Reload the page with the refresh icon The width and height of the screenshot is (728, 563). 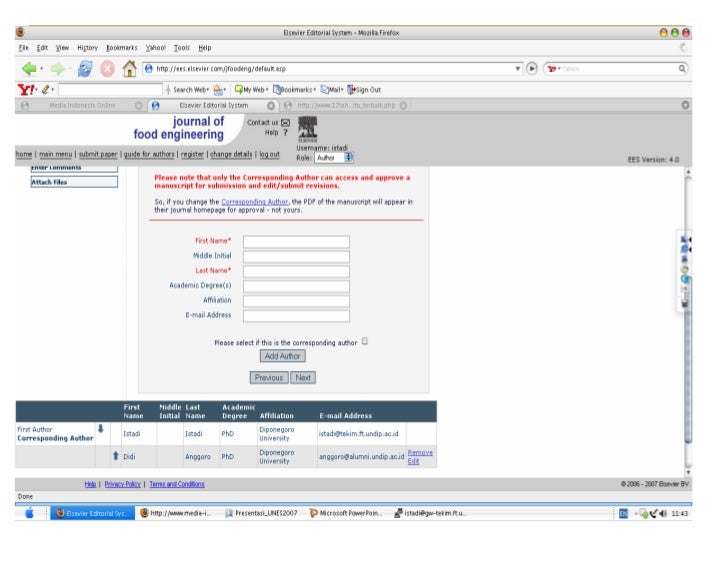click(x=85, y=69)
